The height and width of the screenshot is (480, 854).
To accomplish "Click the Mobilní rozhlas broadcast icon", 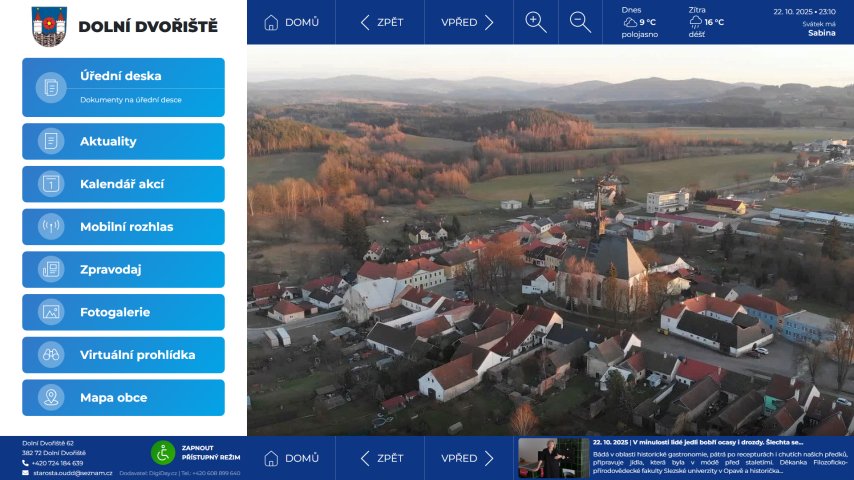I will click(x=51, y=227).
